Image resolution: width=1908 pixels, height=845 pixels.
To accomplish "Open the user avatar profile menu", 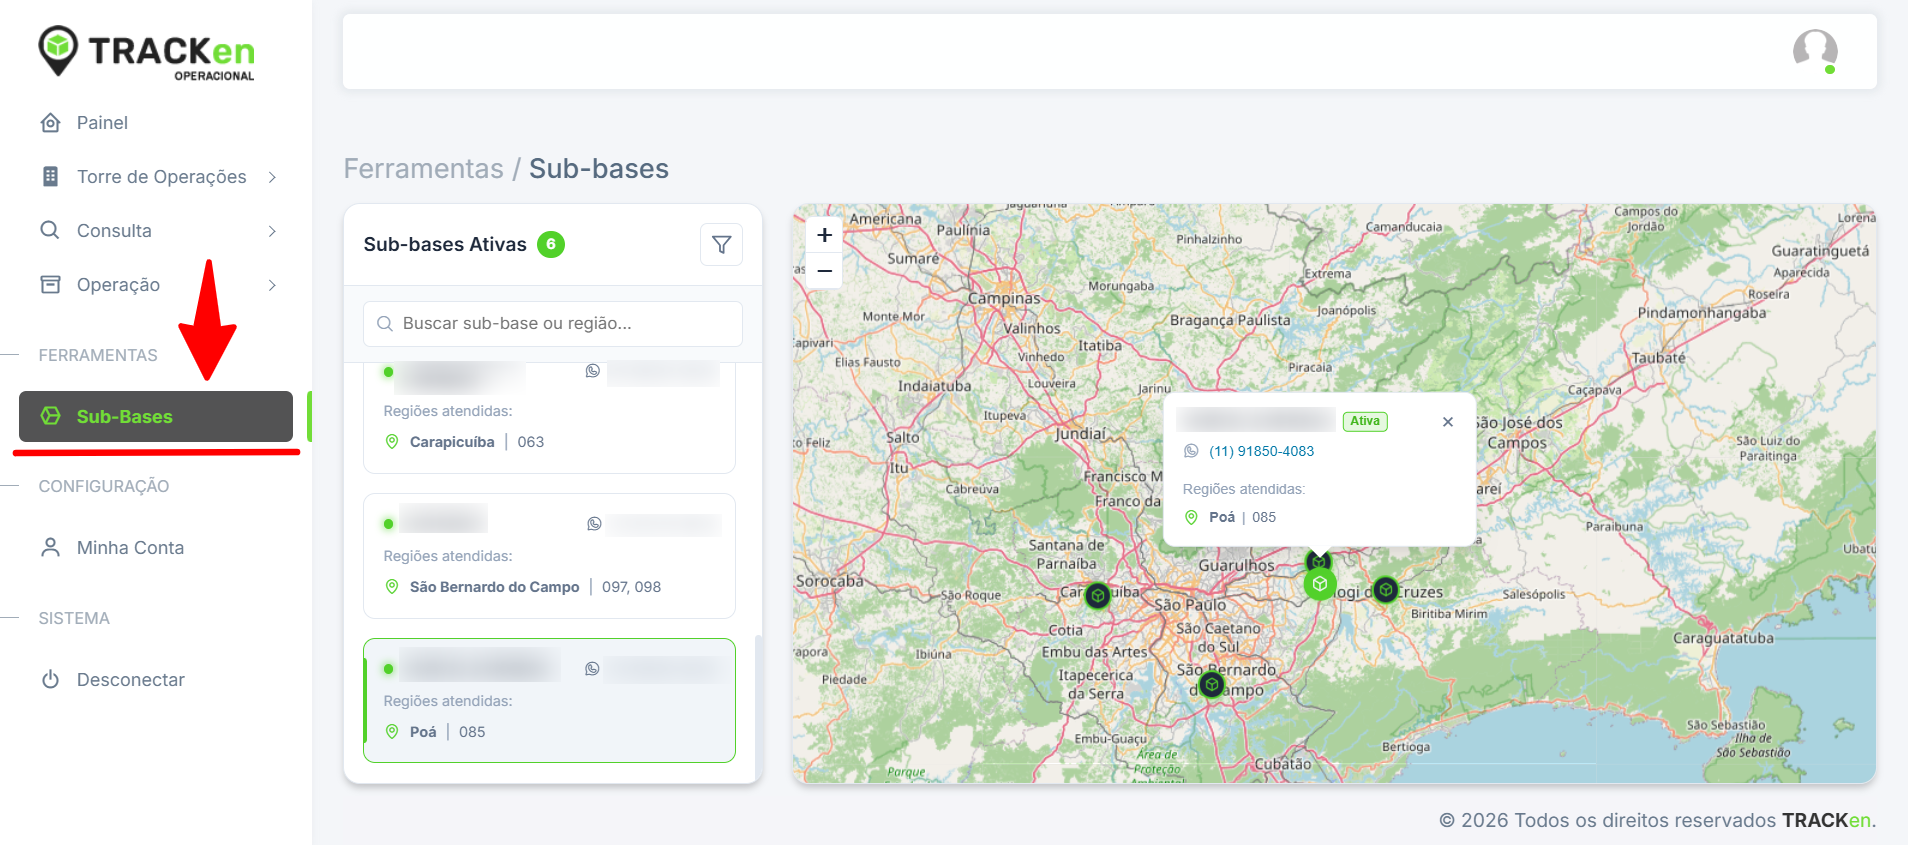I will point(1815,51).
